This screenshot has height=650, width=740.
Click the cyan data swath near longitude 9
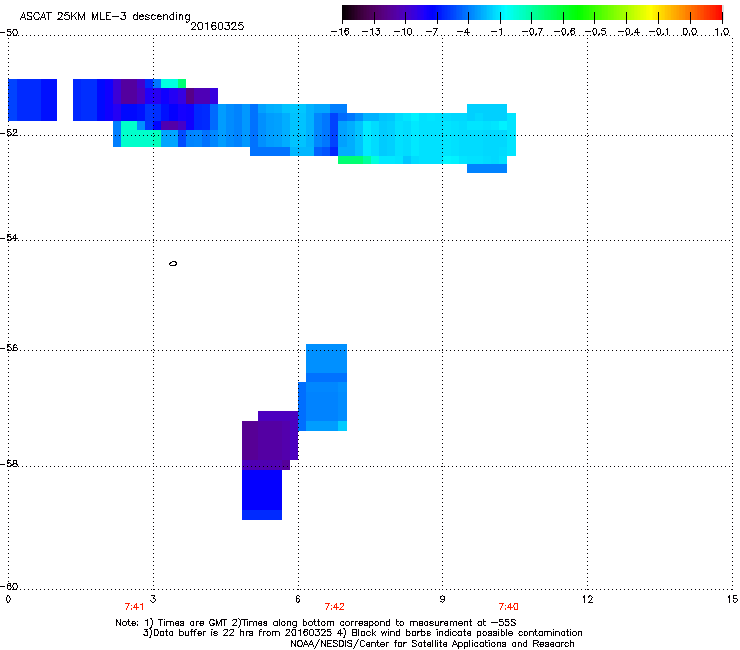tap(427, 138)
